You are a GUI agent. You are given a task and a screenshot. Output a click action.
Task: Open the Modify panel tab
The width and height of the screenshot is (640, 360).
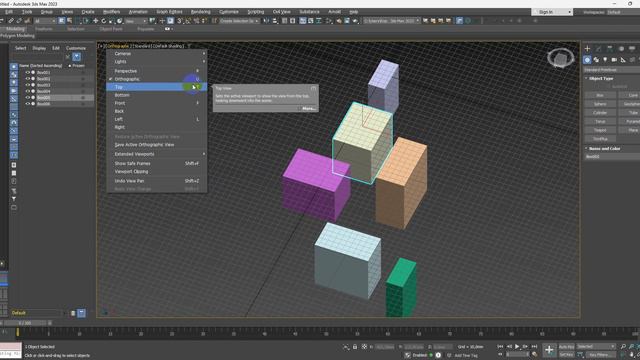pos(598,49)
